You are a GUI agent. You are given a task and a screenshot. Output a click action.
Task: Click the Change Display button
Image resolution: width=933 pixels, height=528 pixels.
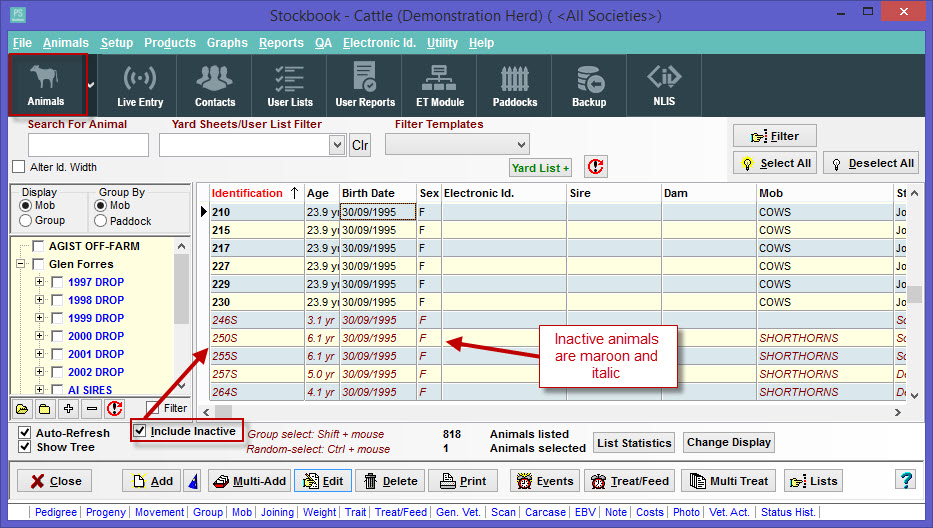pos(728,442)
